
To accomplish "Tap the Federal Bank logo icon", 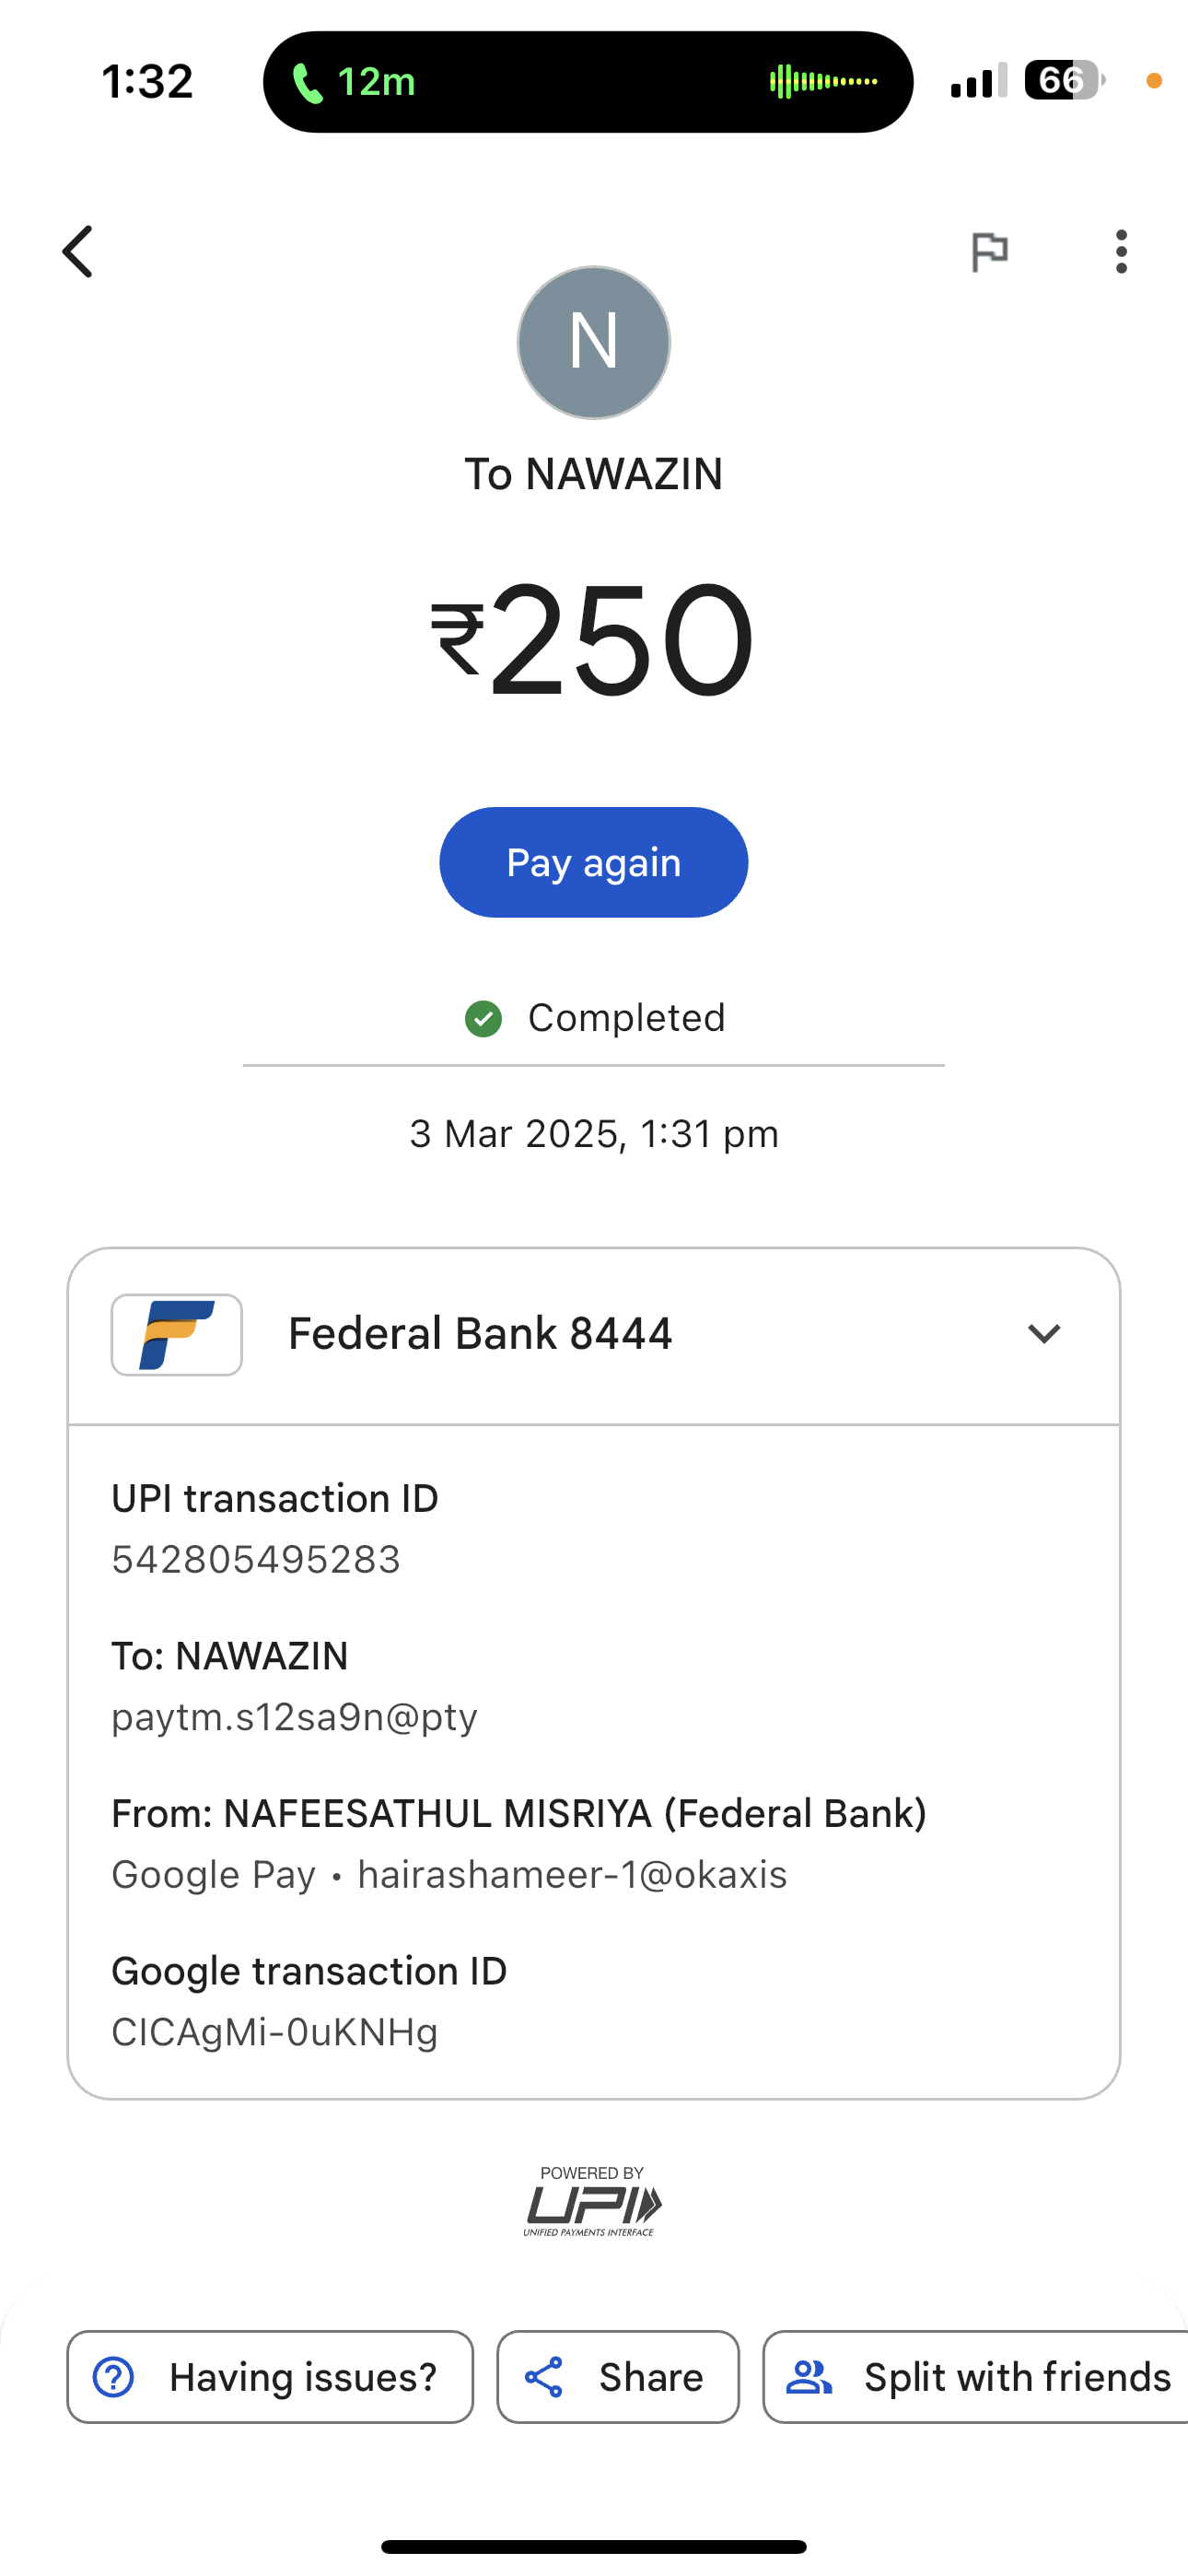I will [177, 1334].
